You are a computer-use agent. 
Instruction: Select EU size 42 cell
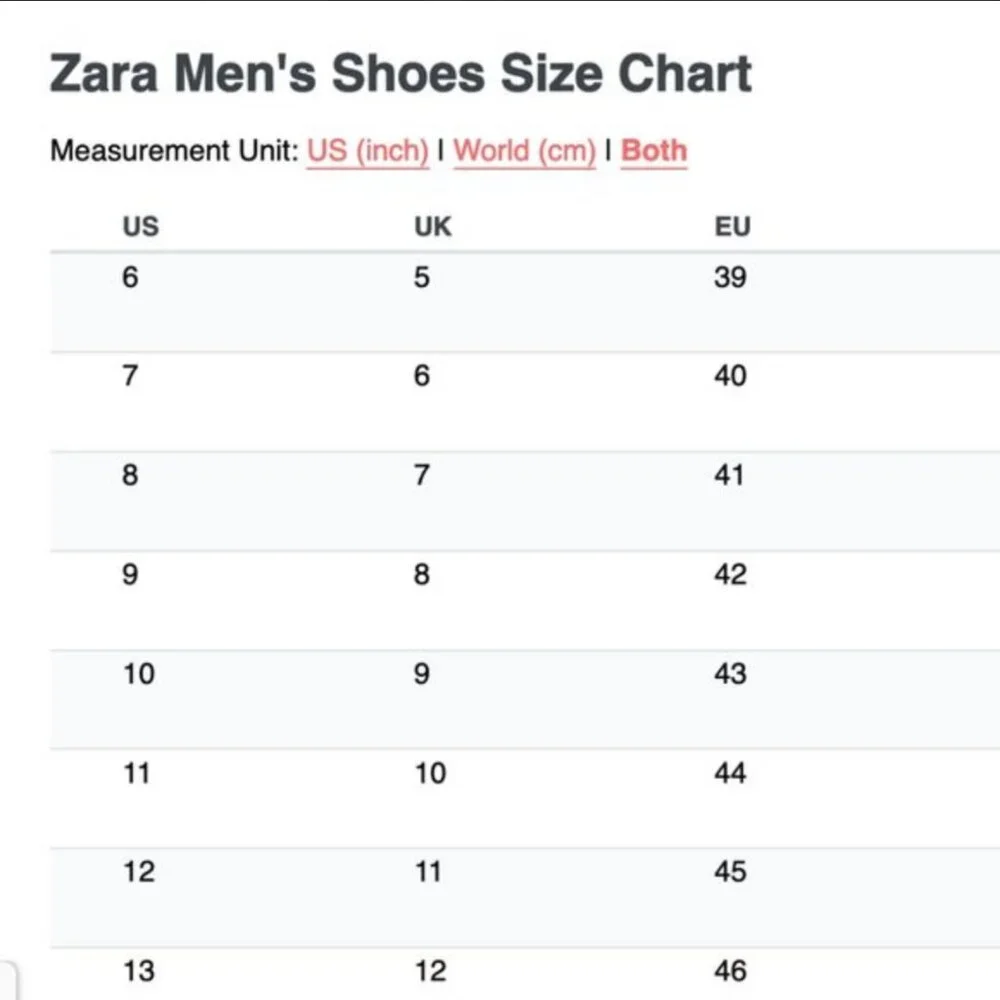[x=730, y=575]
